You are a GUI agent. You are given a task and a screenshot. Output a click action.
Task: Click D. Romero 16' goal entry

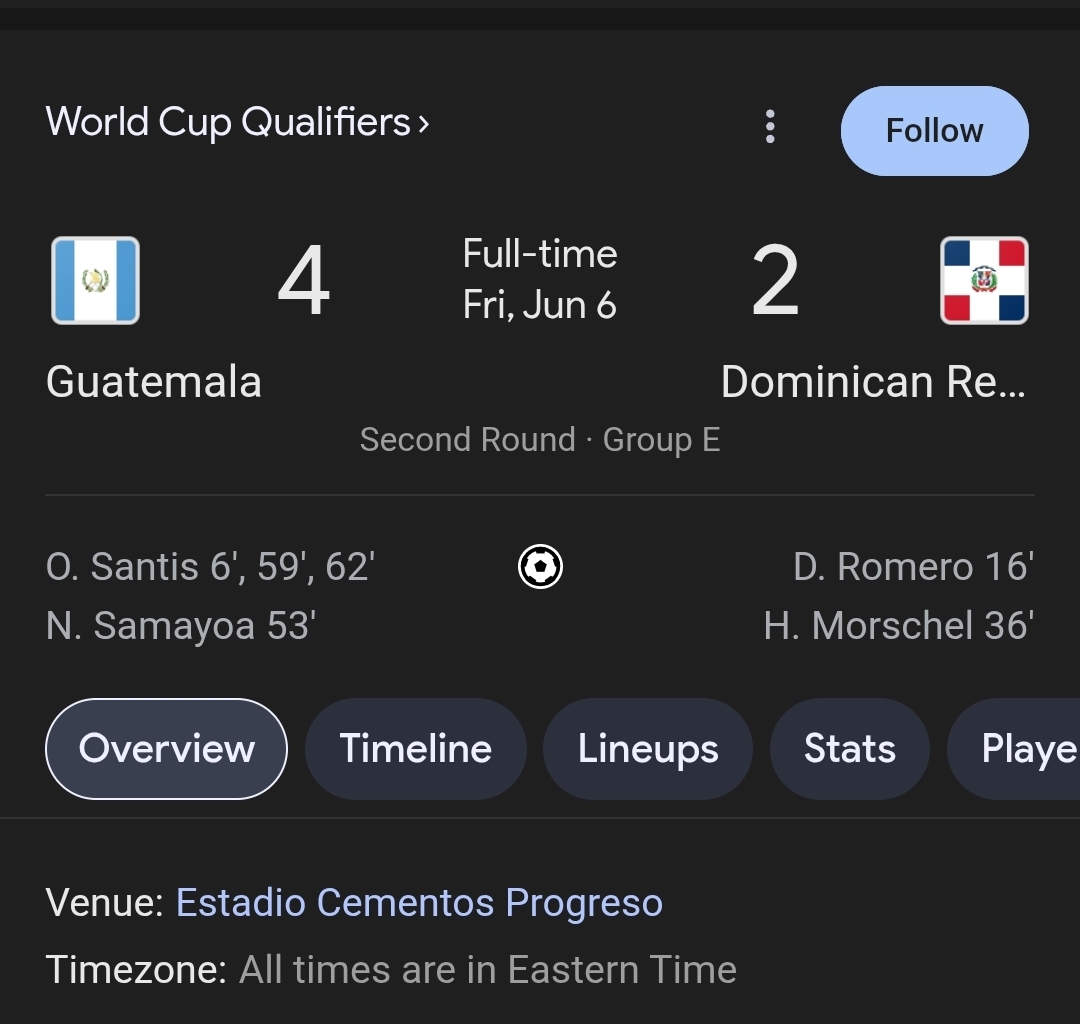(x=913, y=567)
